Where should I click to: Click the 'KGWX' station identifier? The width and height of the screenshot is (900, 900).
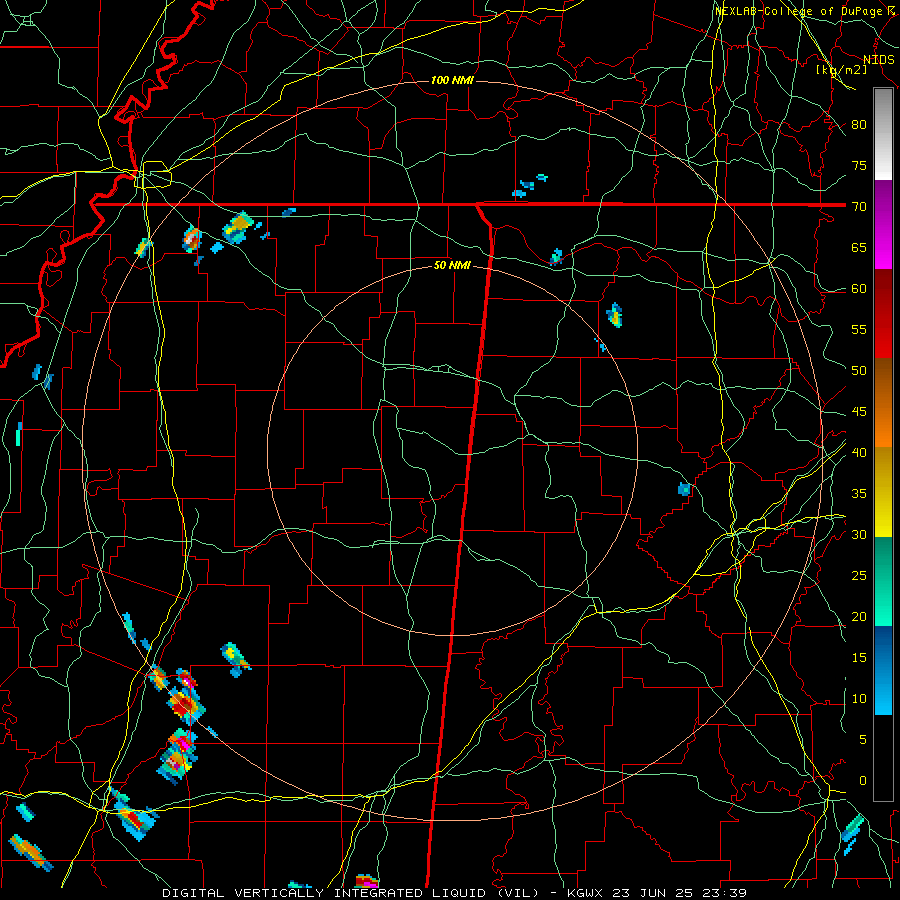585,893
